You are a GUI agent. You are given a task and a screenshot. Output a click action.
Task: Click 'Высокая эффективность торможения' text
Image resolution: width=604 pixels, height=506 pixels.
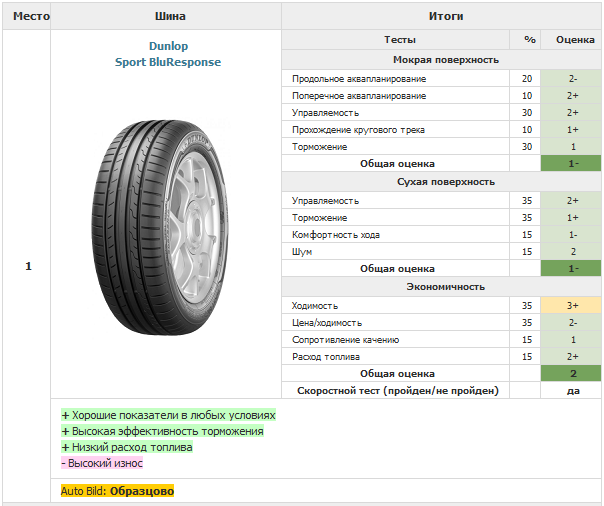(163, 431)
